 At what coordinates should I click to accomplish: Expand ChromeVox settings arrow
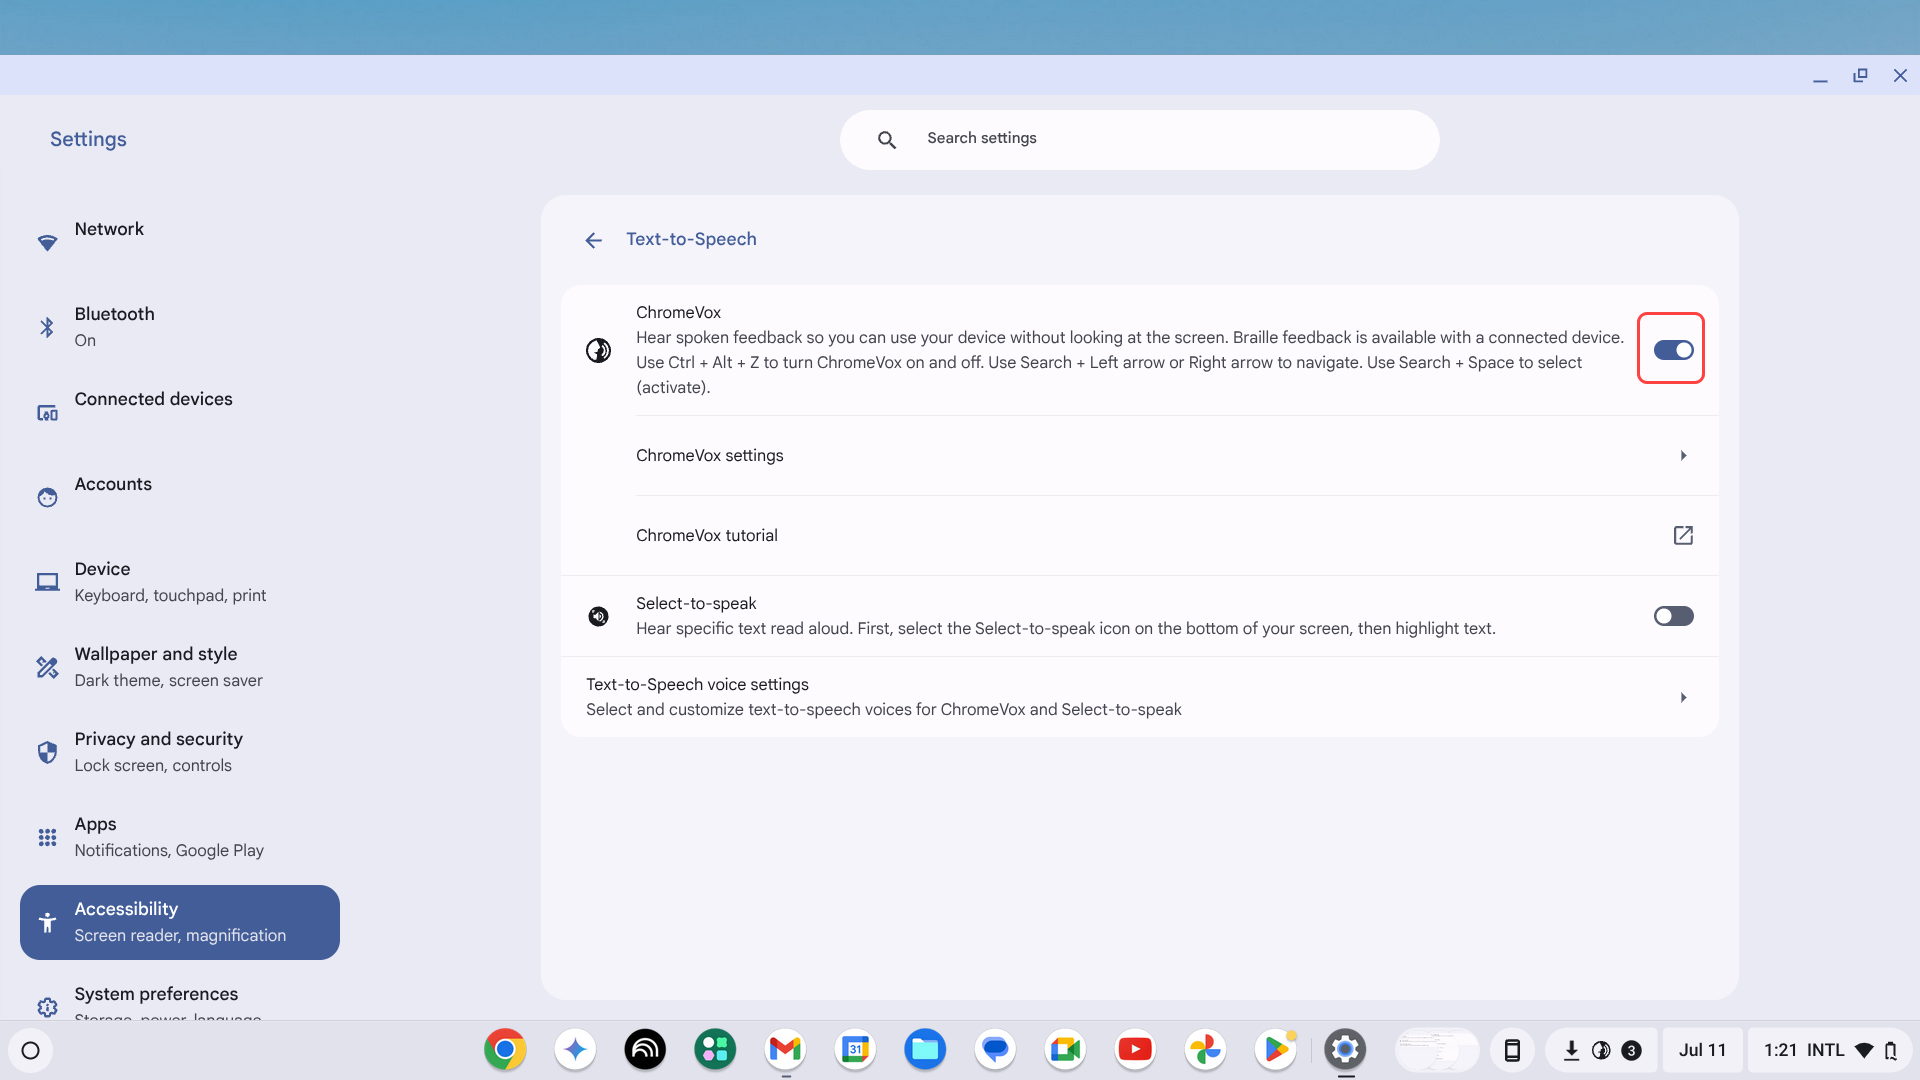pyautogui.click(x=1683, y=456)
